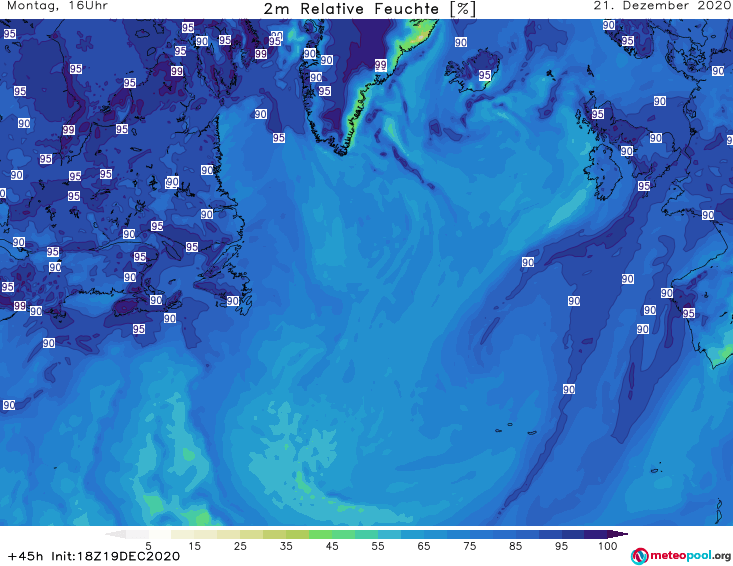
Task: Click the "+45h" forecast offset text
Action: 26,556
